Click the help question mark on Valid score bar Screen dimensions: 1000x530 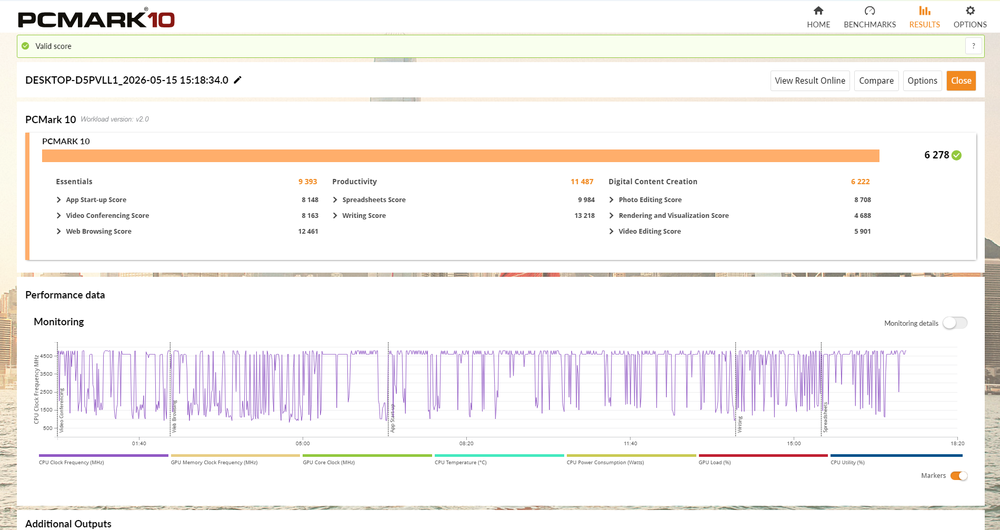[973, 46]
